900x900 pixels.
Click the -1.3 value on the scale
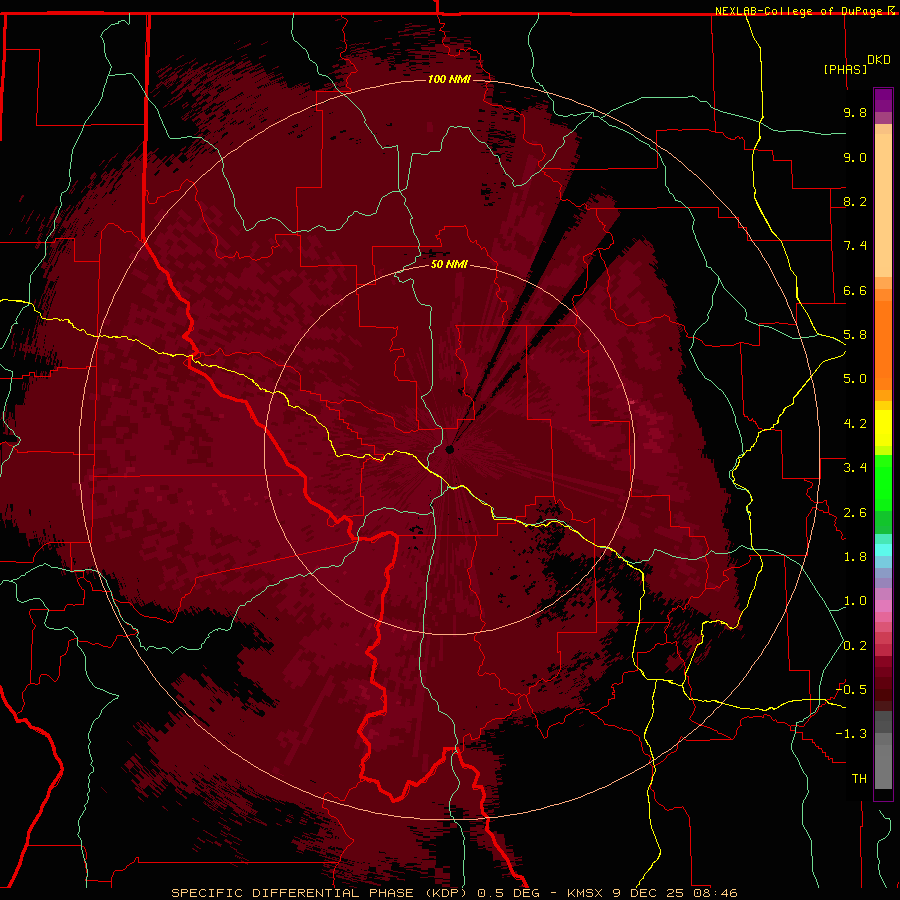[x=851, y=734]
